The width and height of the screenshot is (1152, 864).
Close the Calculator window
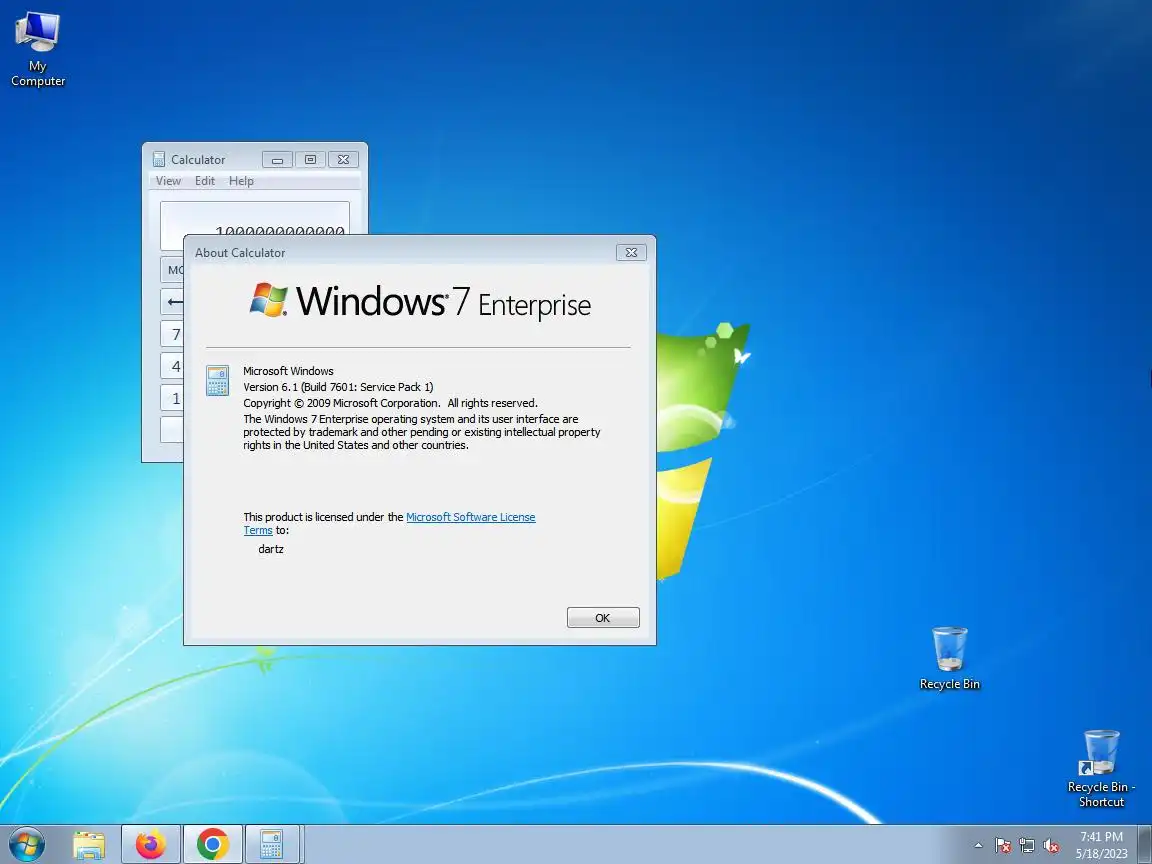click(343, 159)
